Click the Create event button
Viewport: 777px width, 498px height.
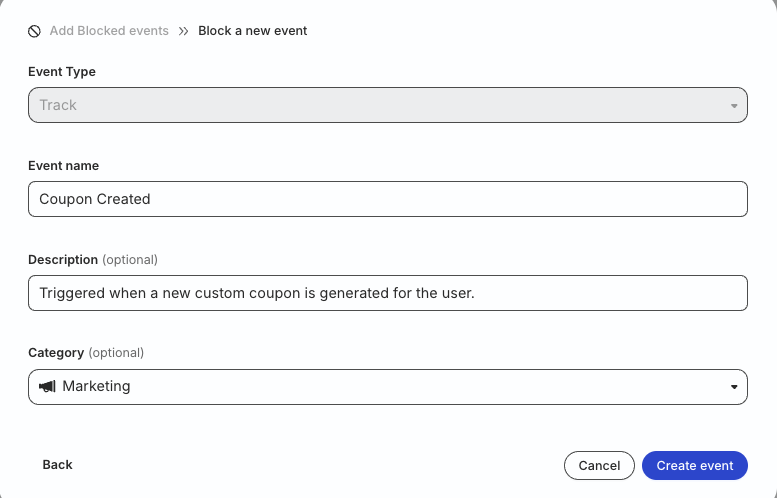point(695,465)
